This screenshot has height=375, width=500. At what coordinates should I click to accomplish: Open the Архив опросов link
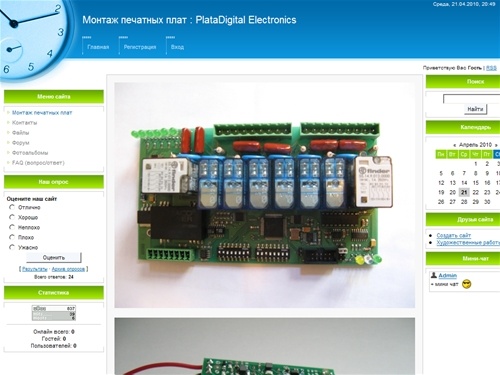pyautogui.click(x=68, y=269)
